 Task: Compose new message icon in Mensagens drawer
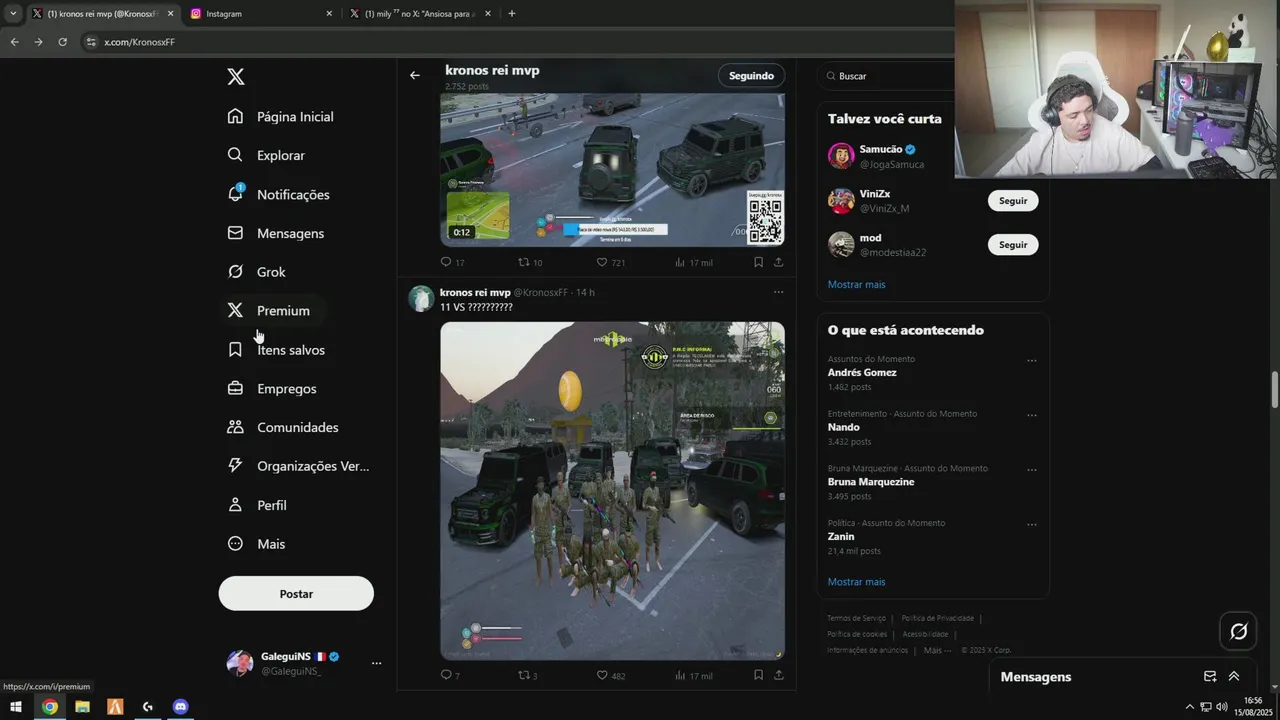point(1210,677)
